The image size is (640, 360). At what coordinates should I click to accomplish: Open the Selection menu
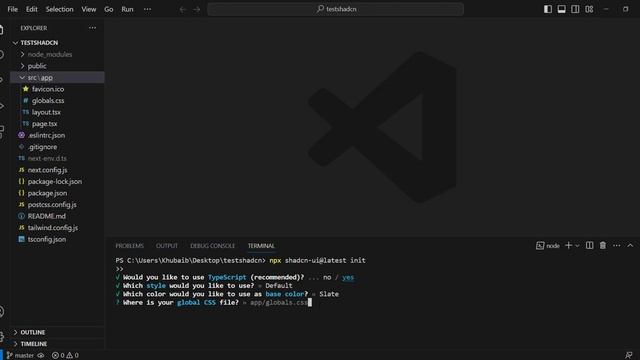pyautogui.click(x=59, y=9)
